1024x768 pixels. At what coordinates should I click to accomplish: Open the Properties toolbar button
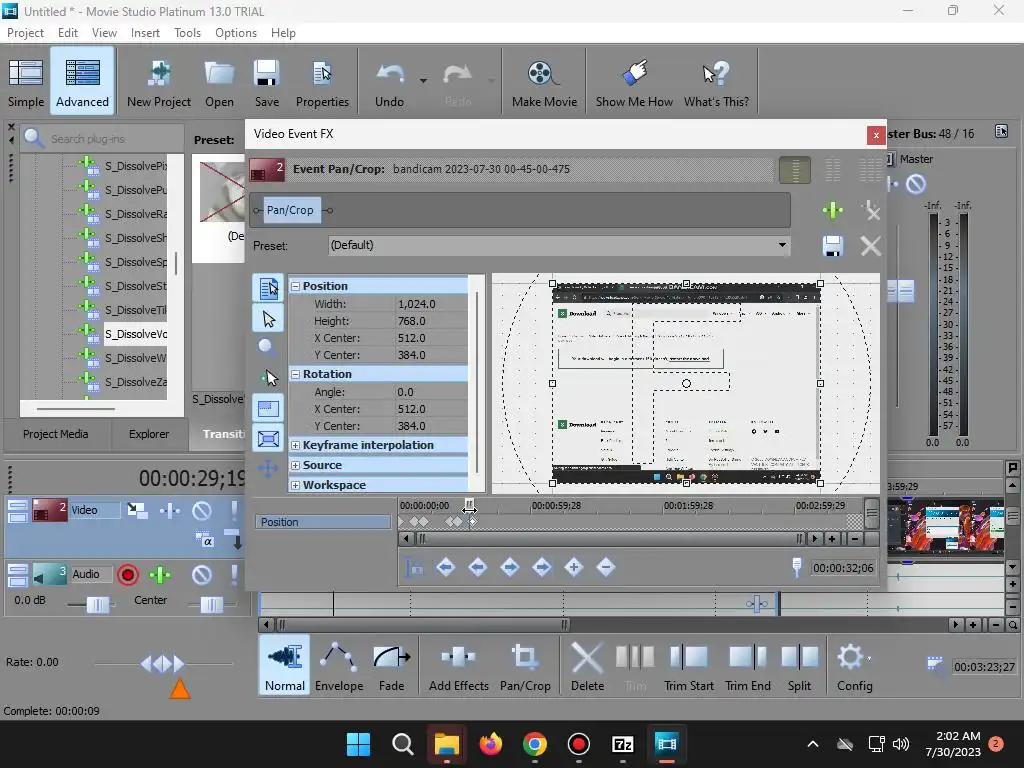coord(322,84)
